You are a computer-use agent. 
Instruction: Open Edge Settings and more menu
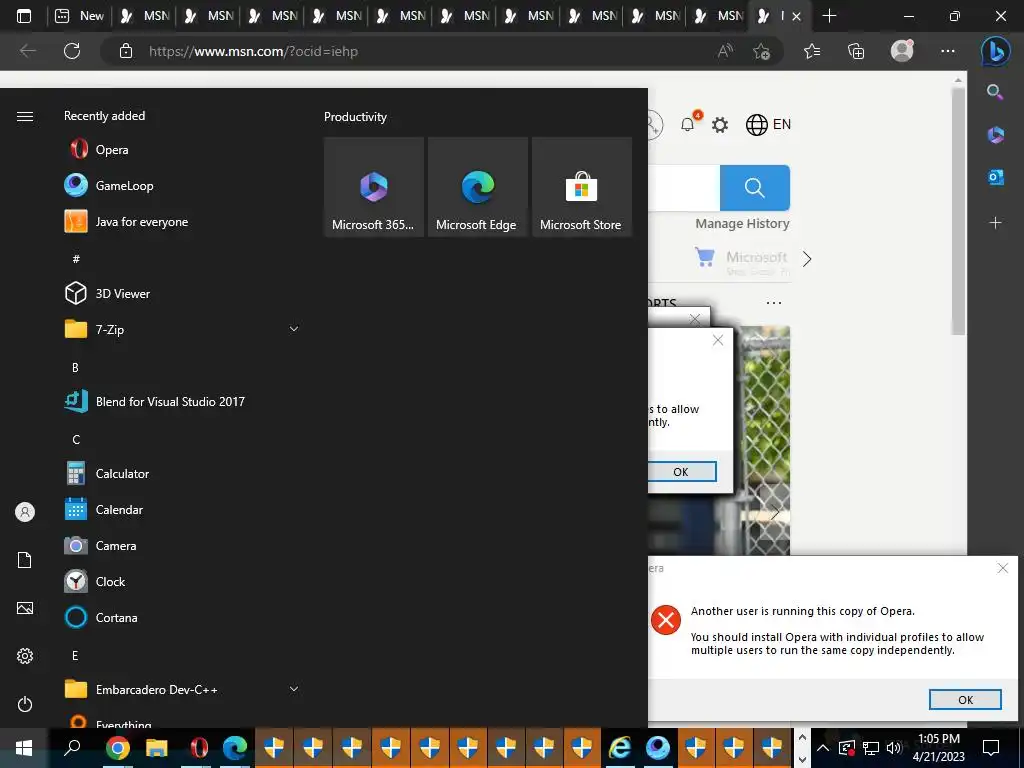pos(948,51)
